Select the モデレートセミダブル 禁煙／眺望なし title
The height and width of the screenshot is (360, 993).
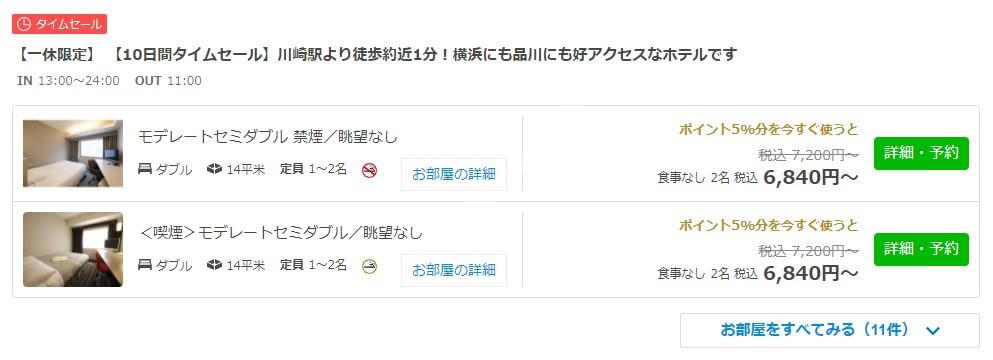click(268, 136)
